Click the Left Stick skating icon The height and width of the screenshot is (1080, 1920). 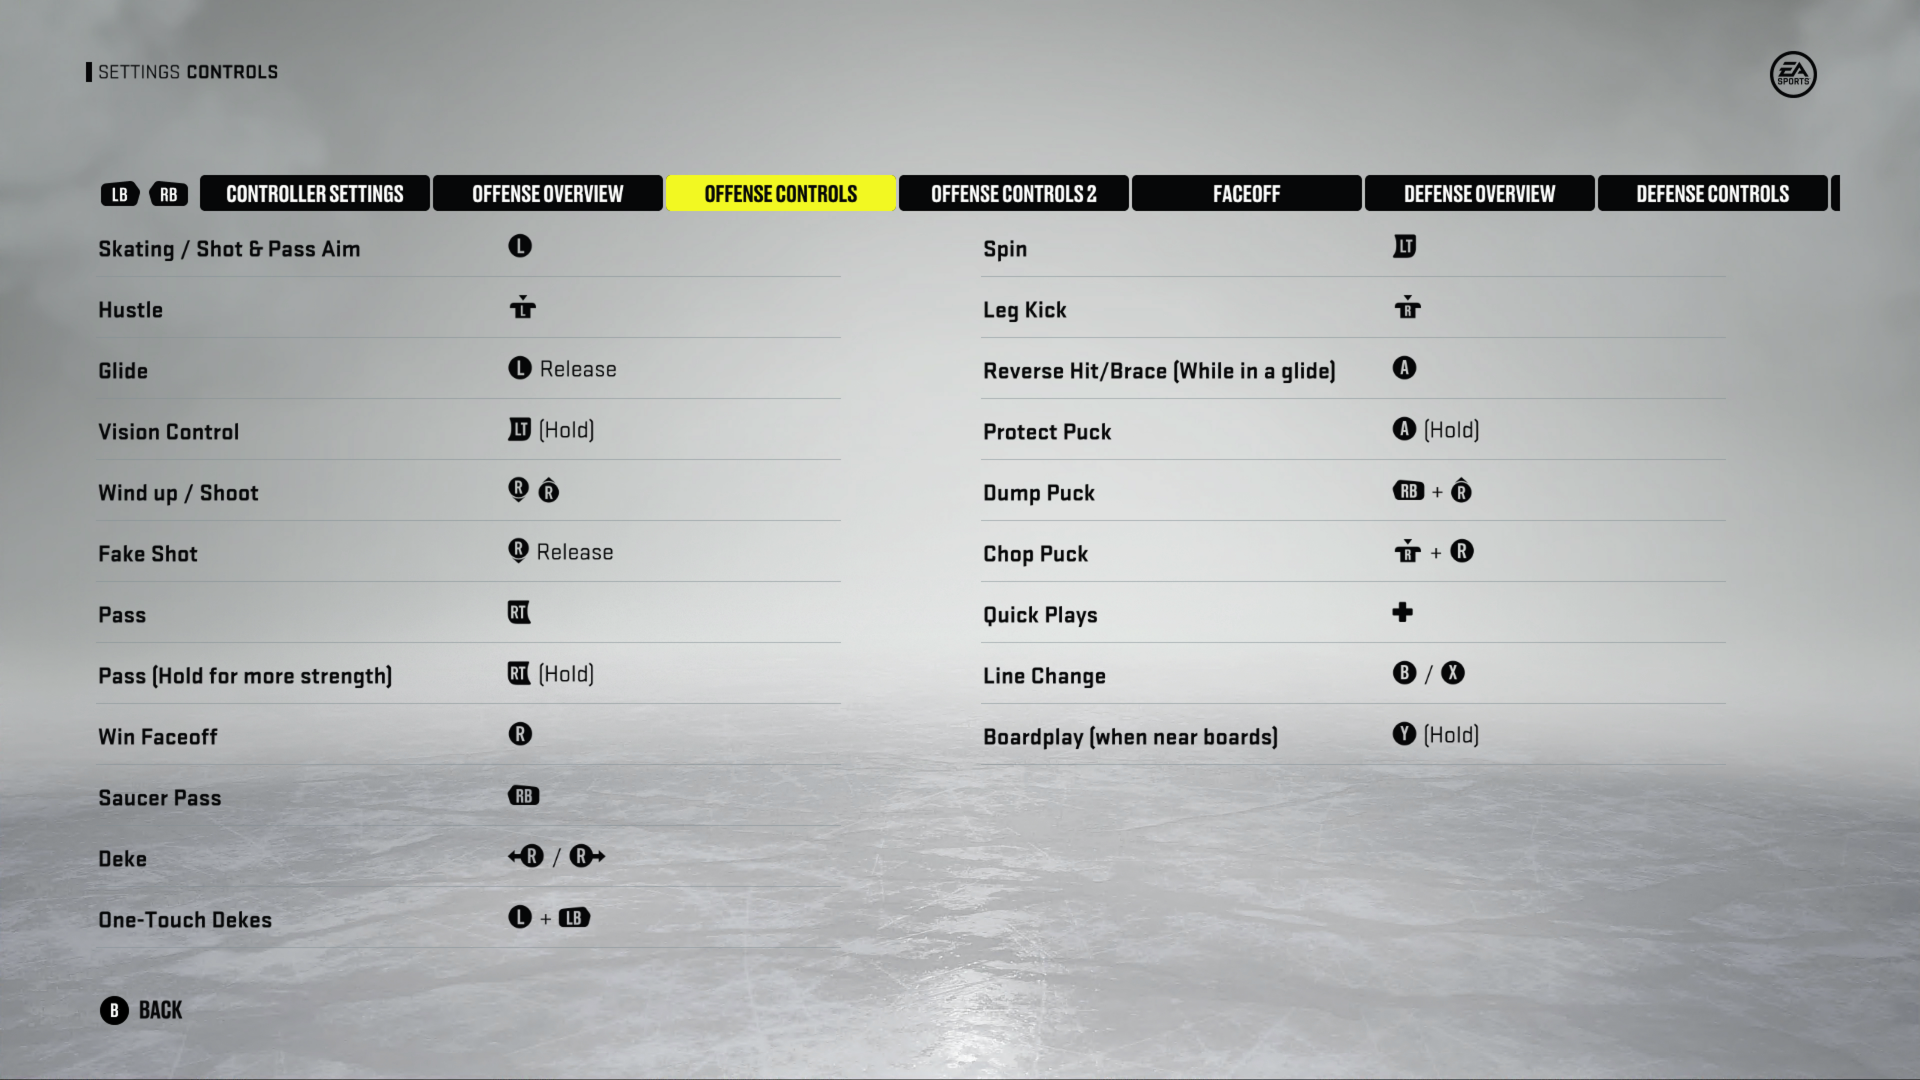pos(520,247)
